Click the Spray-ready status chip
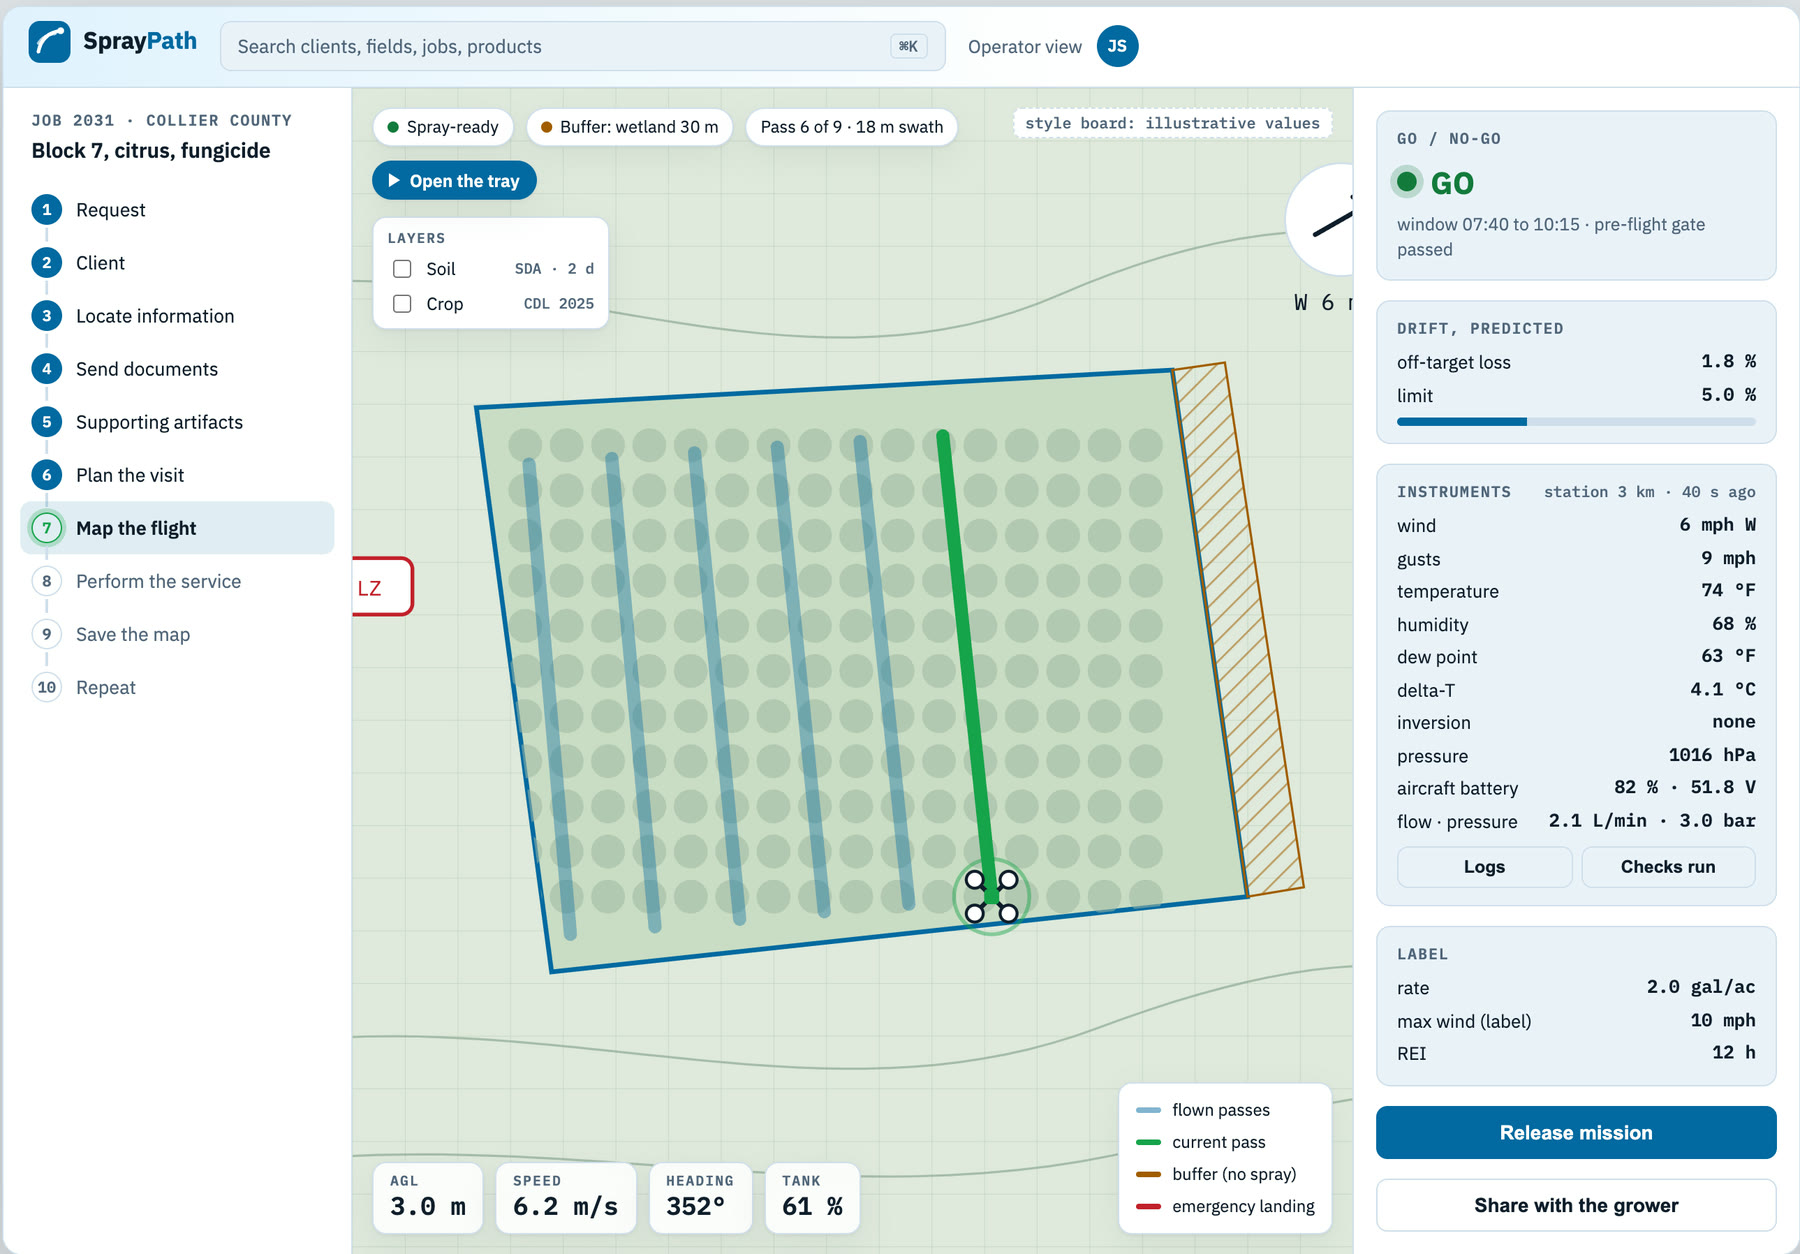Viewport: 1800px width, 1254px height. (x=443, y=127)
